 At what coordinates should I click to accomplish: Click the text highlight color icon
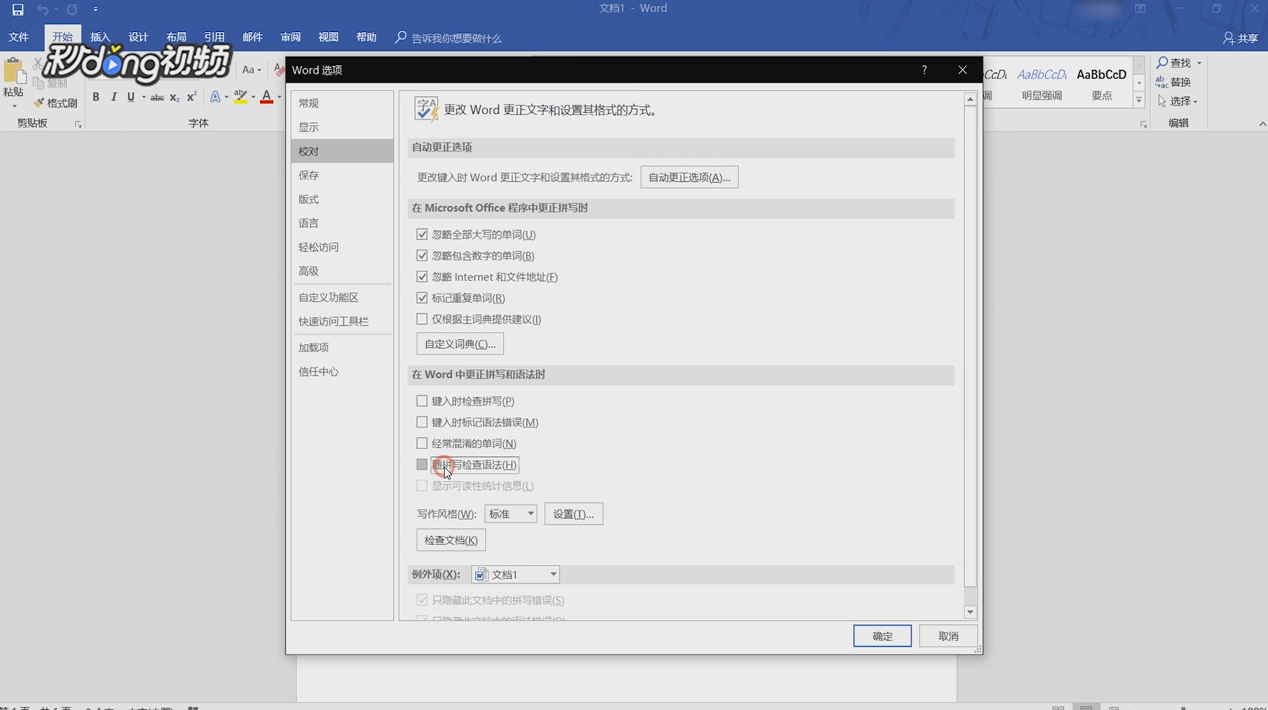[x=240, y=97]
